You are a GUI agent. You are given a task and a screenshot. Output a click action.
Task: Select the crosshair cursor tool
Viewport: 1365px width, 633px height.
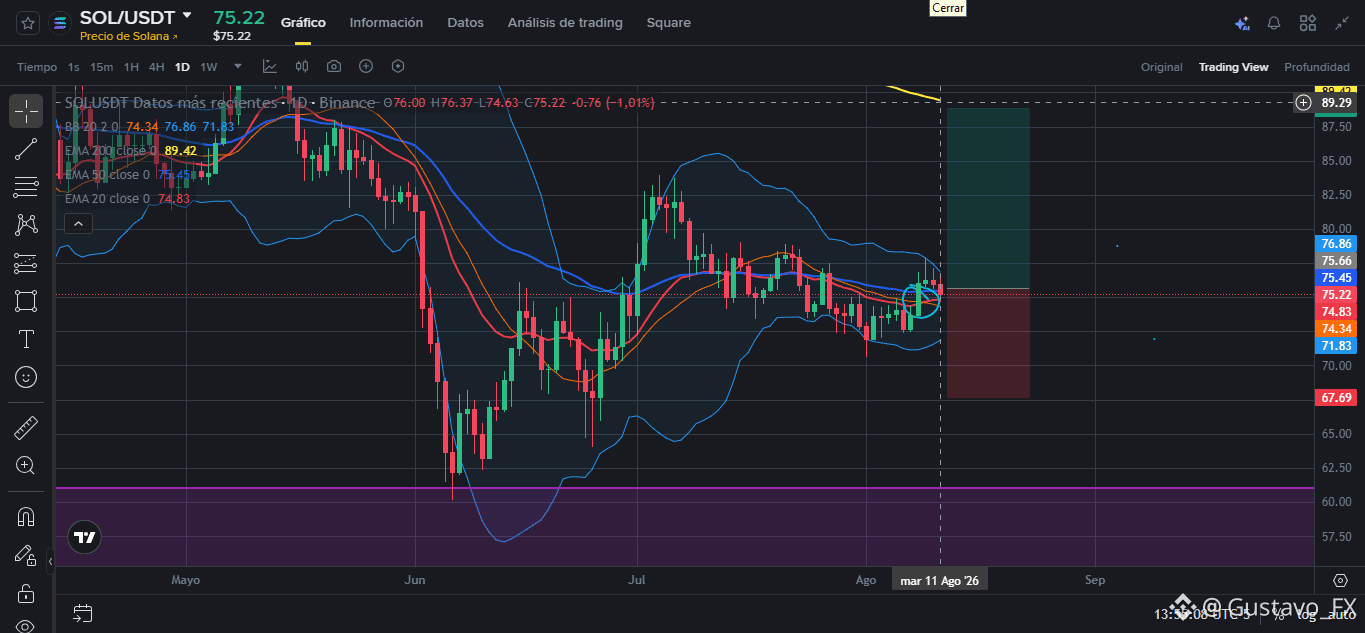[x=26, y=111]
